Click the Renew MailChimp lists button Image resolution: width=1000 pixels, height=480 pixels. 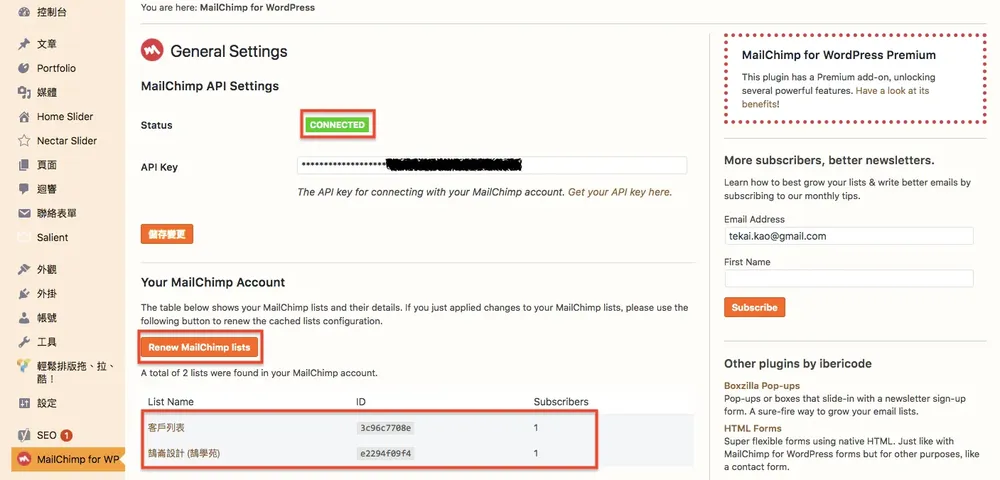coord(201,347)
